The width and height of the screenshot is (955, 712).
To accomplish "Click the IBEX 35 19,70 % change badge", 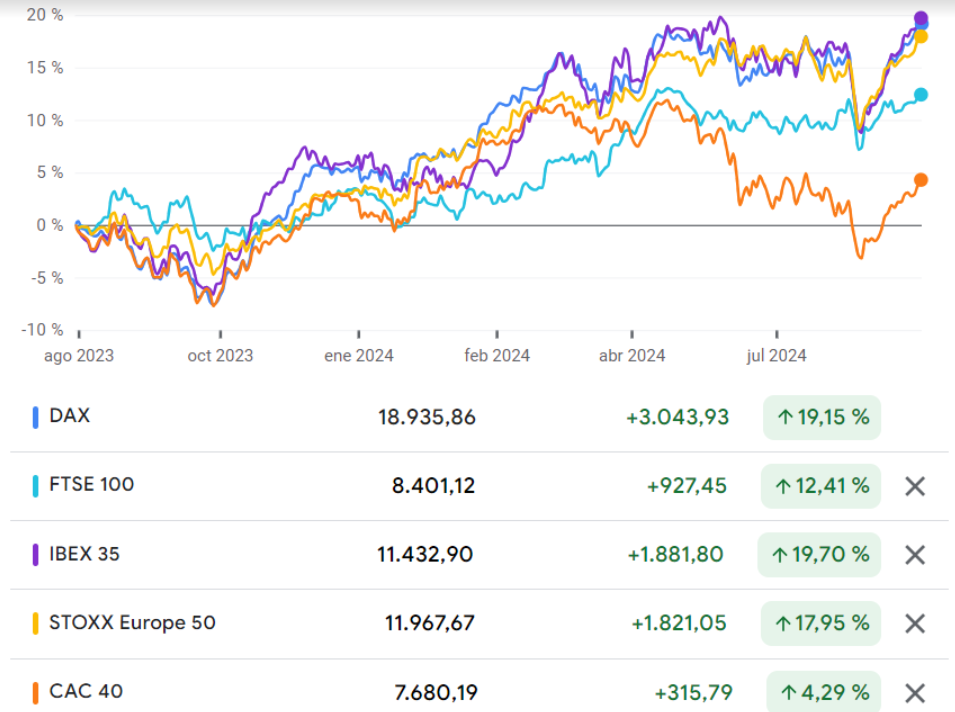I will [822, 555].
